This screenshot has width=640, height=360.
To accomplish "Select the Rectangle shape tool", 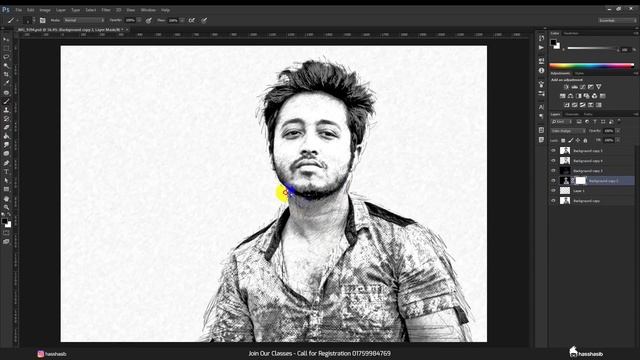I will coord(6,189).
